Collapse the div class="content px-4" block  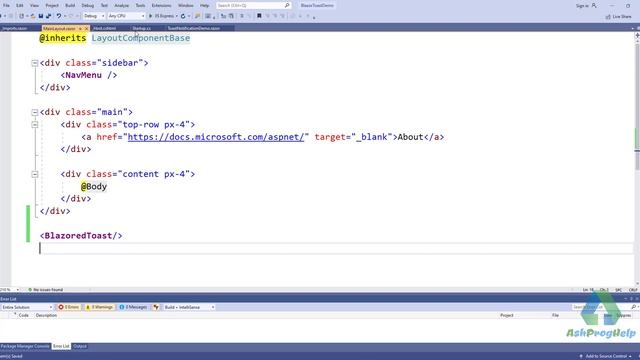(35, 174)
